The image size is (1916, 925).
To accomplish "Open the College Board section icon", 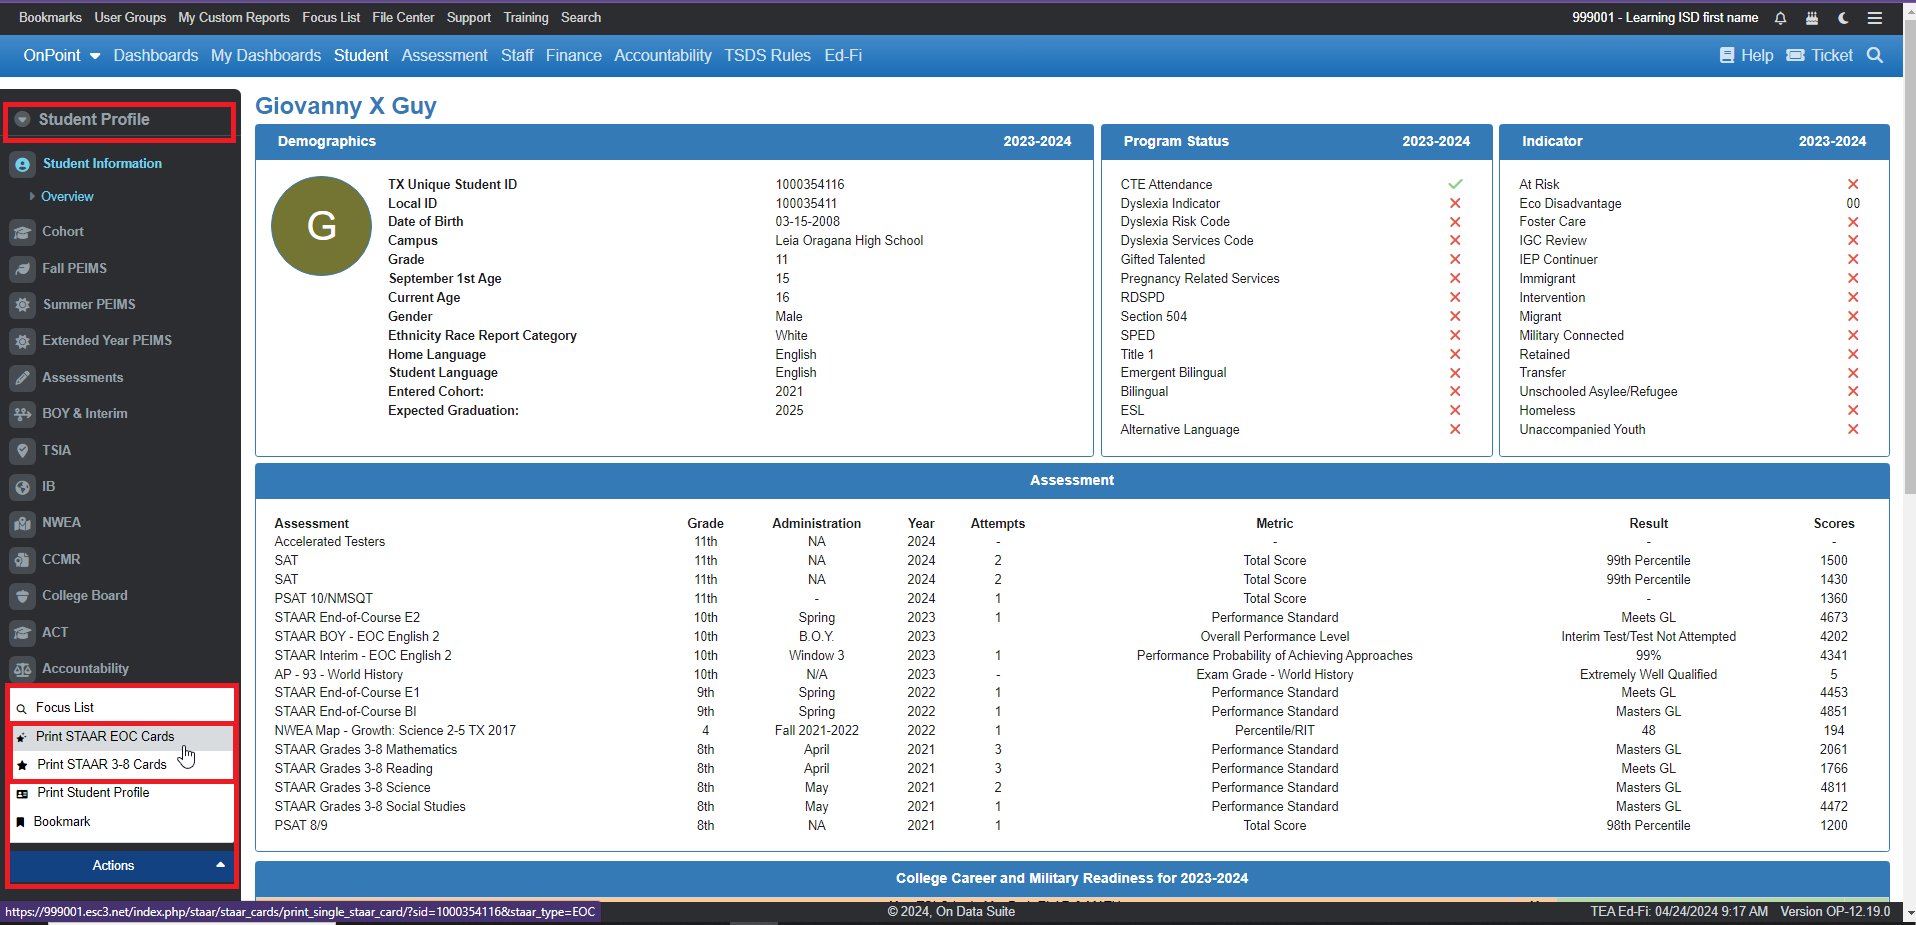I will (22, 595).
